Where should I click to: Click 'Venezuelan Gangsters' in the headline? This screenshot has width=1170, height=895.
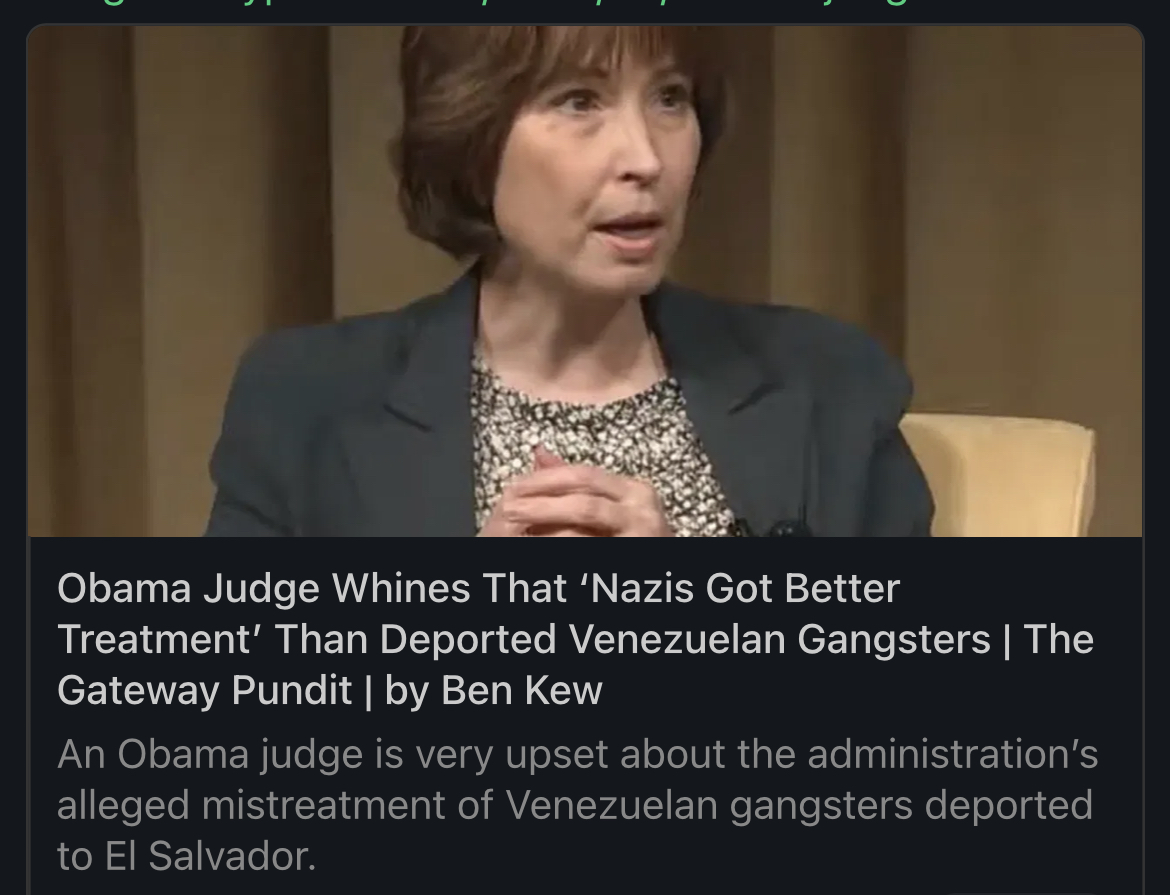click(x=780, y=639)
